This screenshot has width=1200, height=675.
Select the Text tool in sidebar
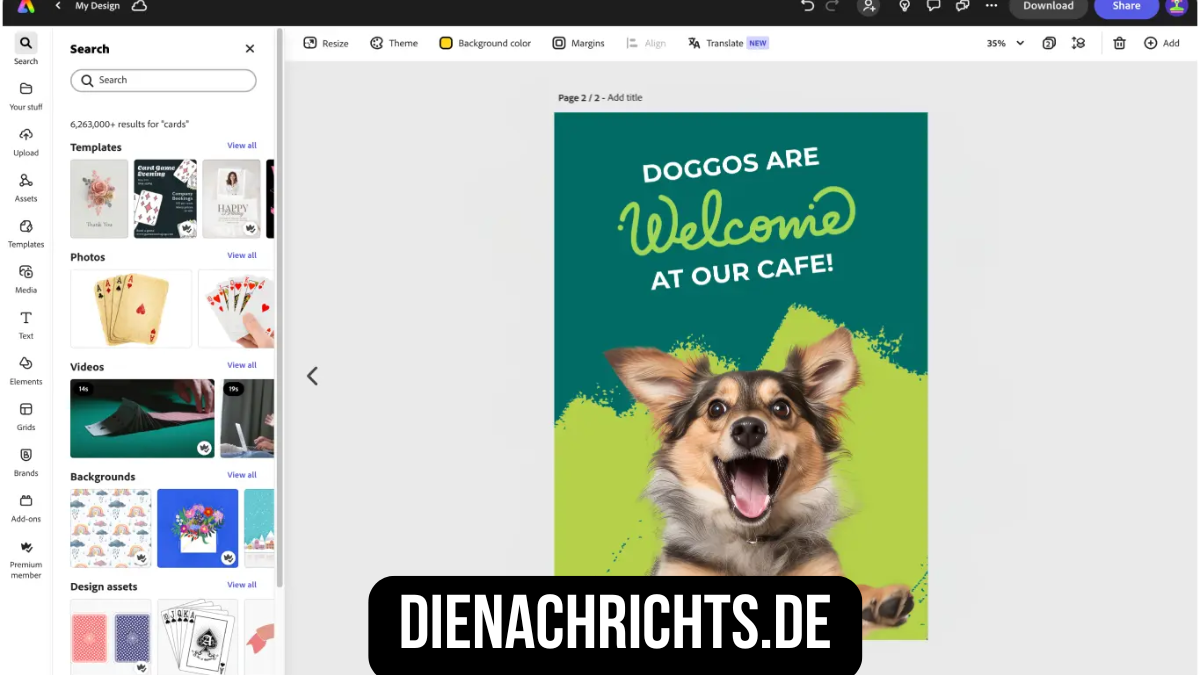[26, 318]
